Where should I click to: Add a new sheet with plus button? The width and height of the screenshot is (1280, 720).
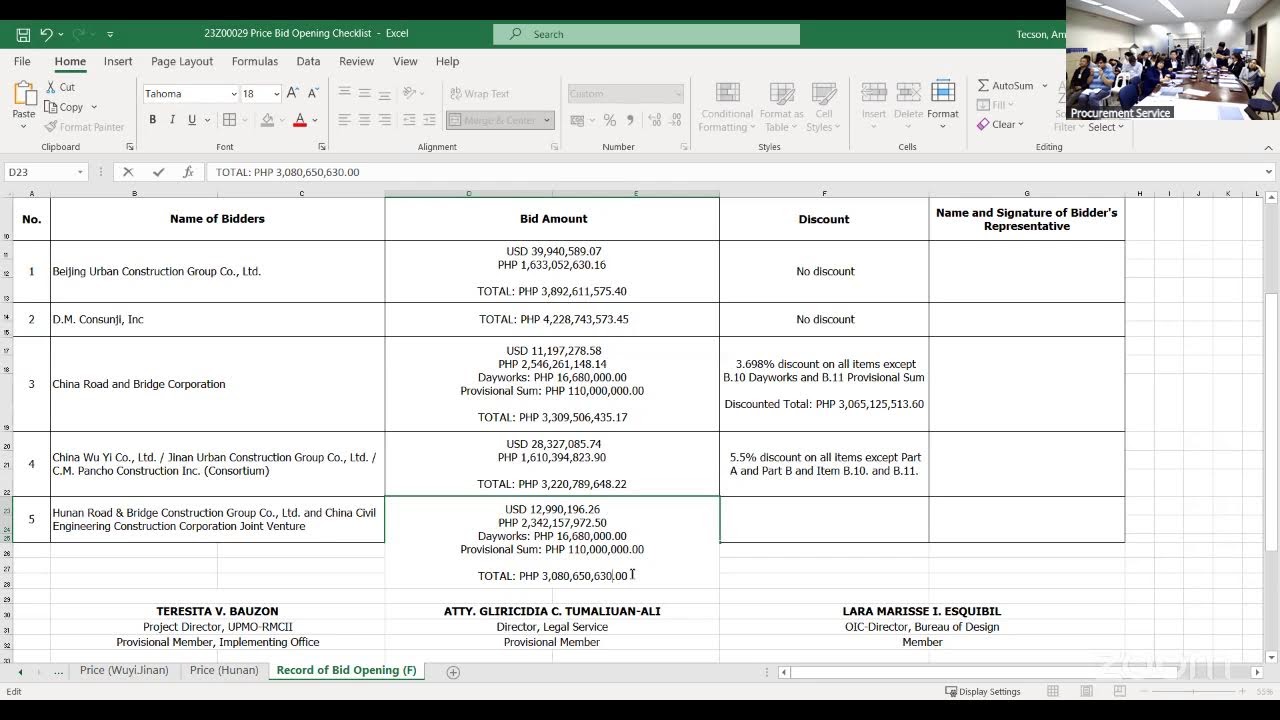click(x=453, y=672)
